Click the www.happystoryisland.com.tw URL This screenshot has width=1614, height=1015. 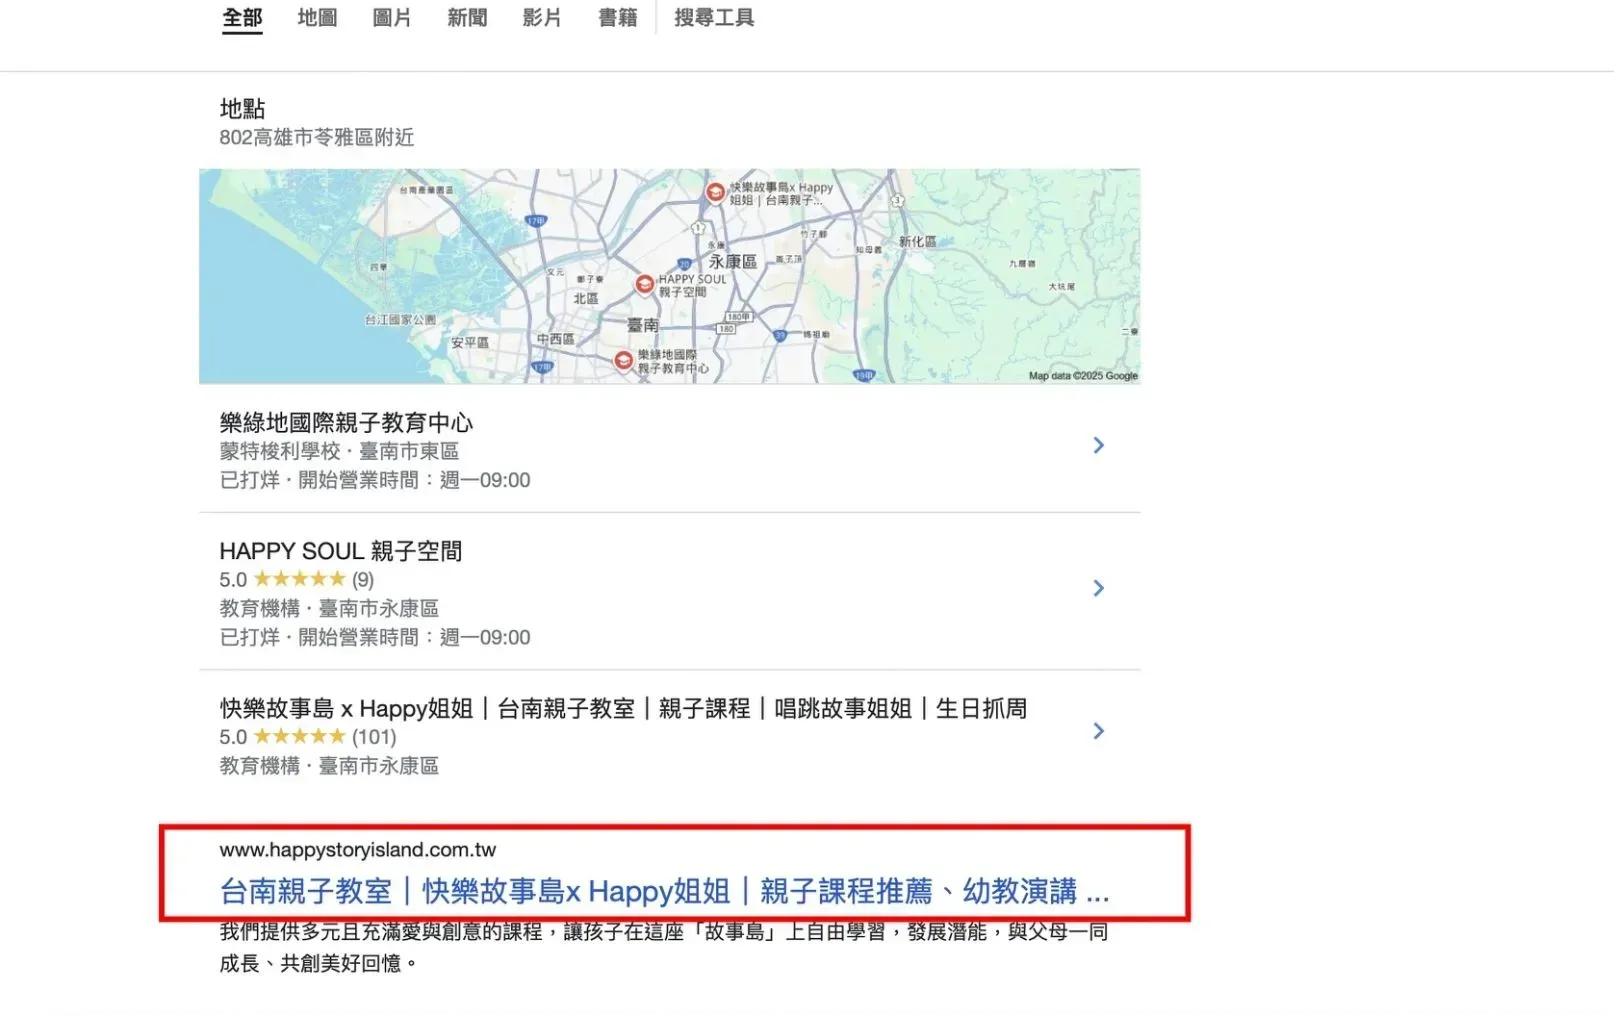[x=358, y=850]
